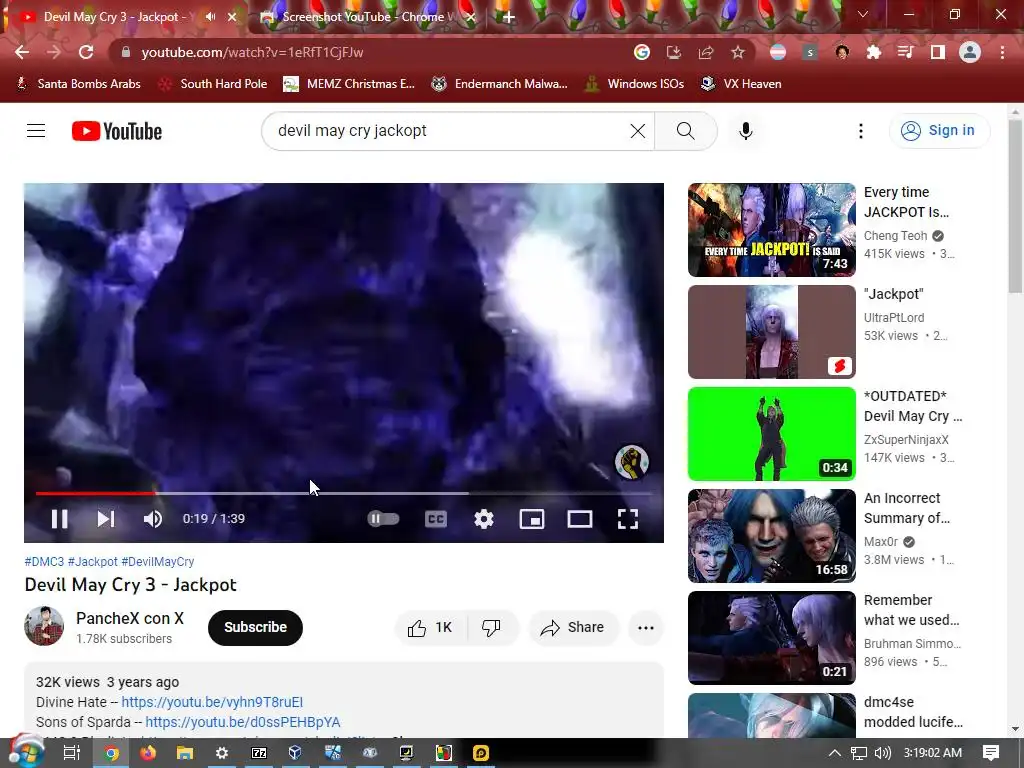This screenshot has height=768, width=1024.
Task: Open Remember what we used video title
Action: [x=912, y=610]
